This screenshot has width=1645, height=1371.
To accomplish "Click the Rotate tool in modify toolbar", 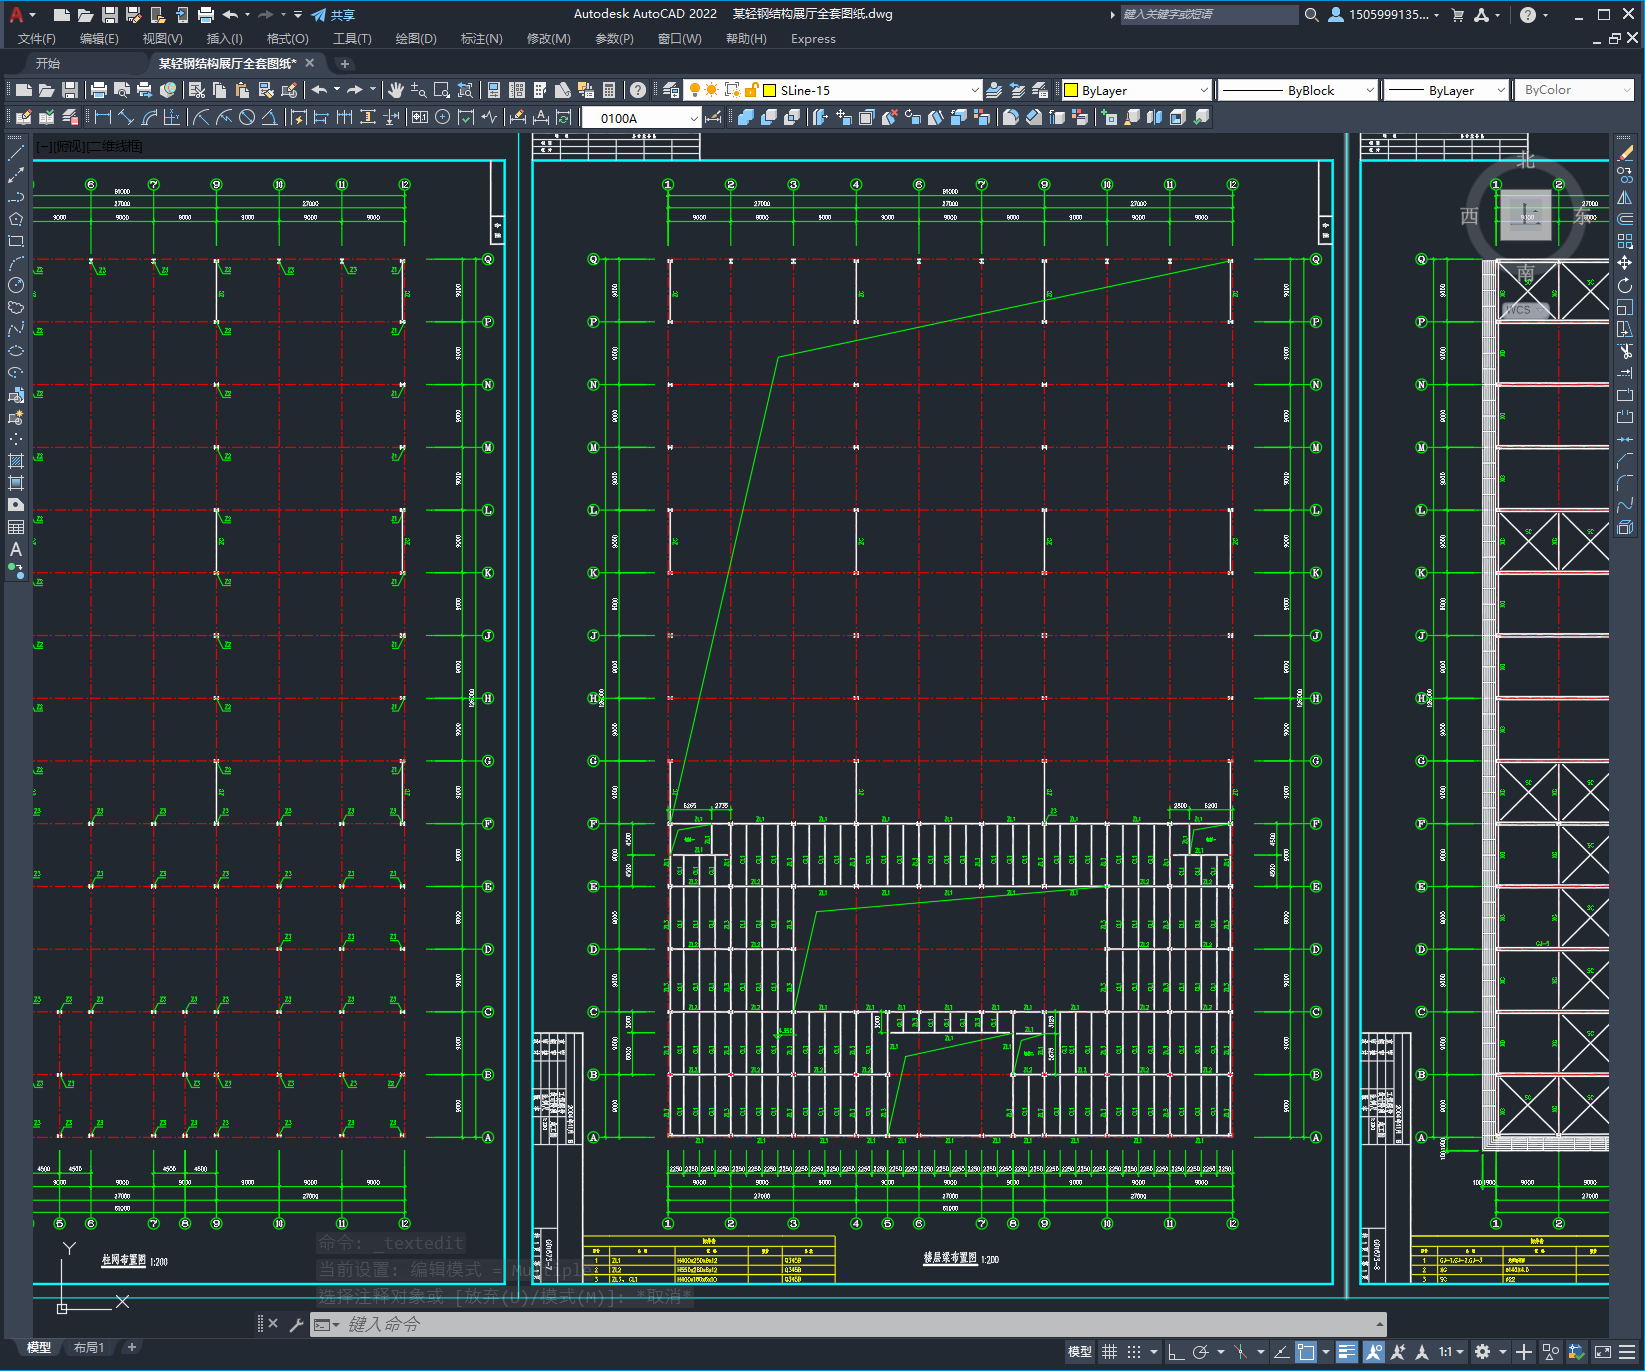I will click(1625, 285).
